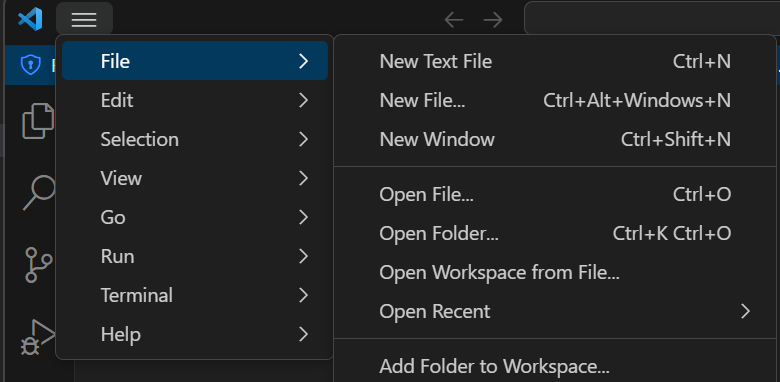
Task: Go forward with the right arrow
Action: tap(493, 20)
